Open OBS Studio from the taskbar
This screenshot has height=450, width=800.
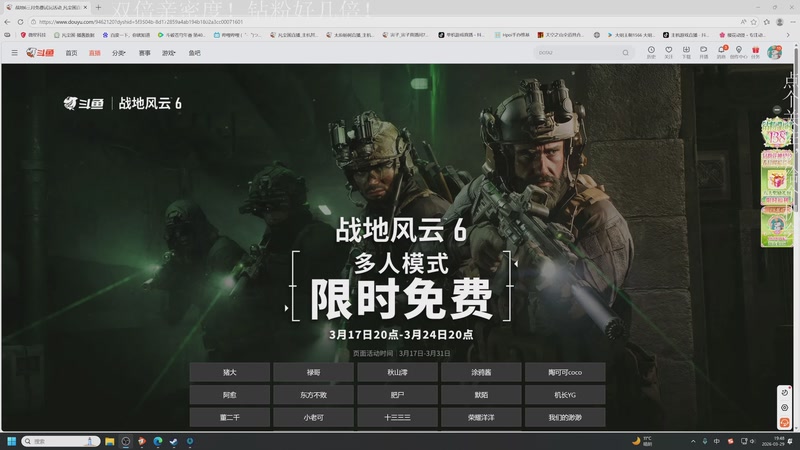tap(126, 441)
